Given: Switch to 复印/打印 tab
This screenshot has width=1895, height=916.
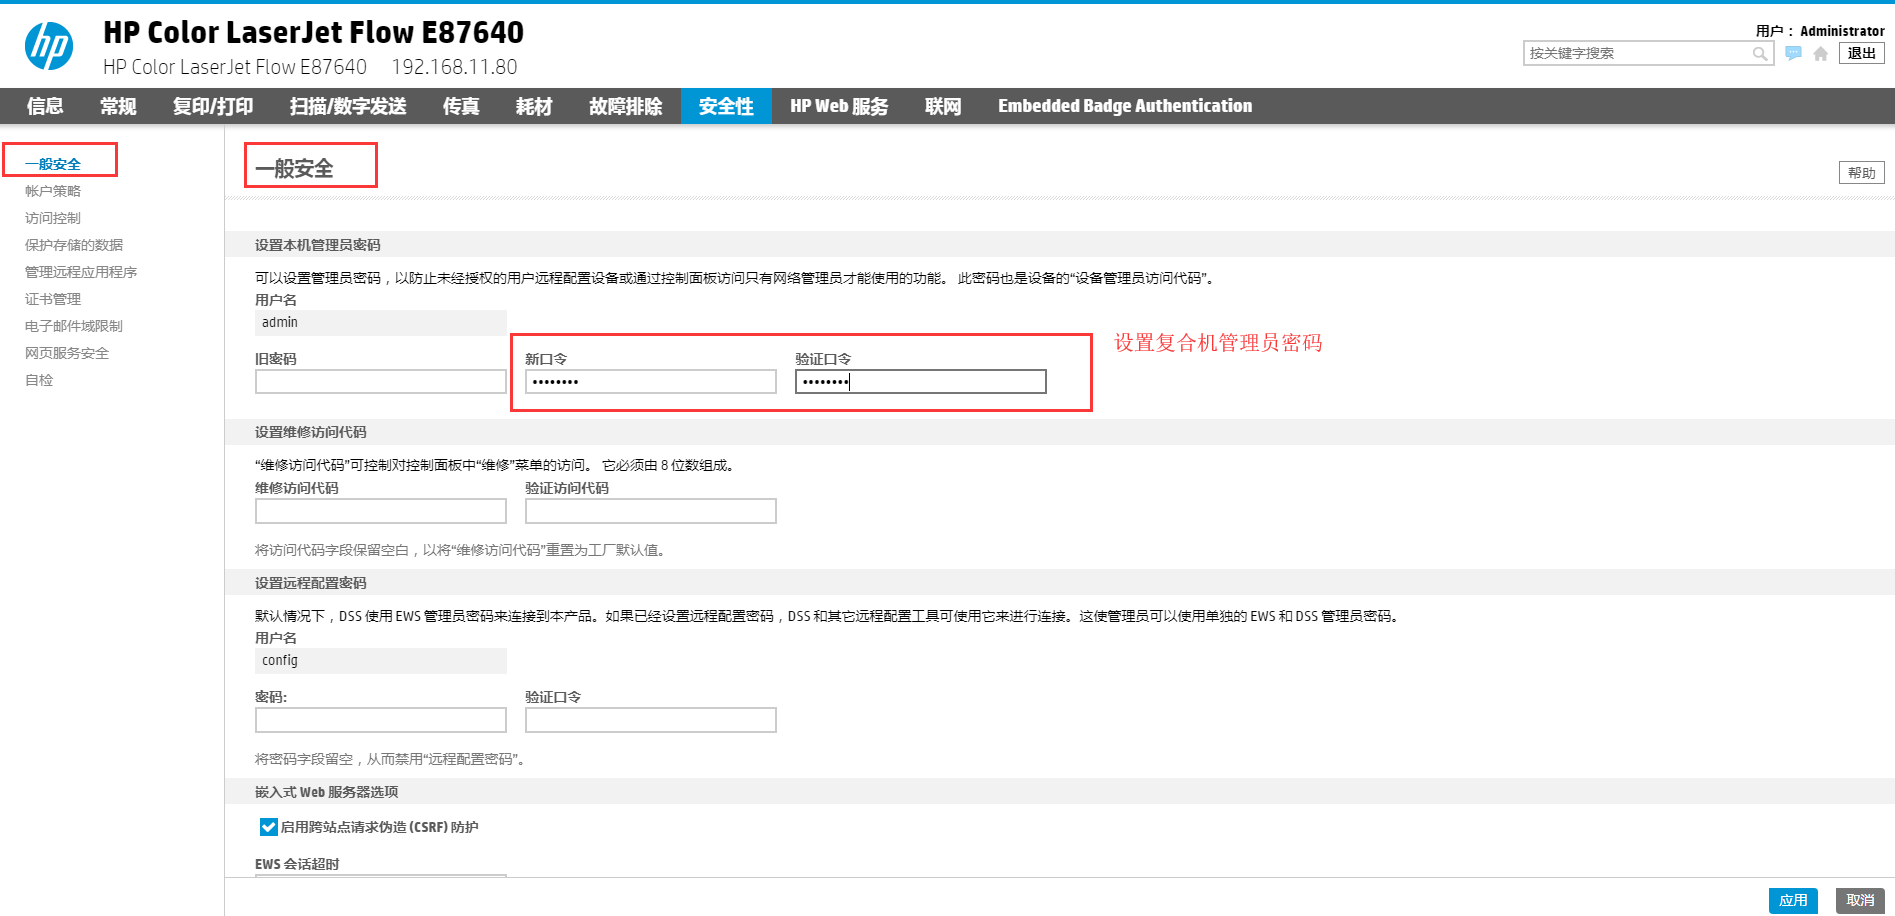Looking at the screenshot, I should point(213,106).
